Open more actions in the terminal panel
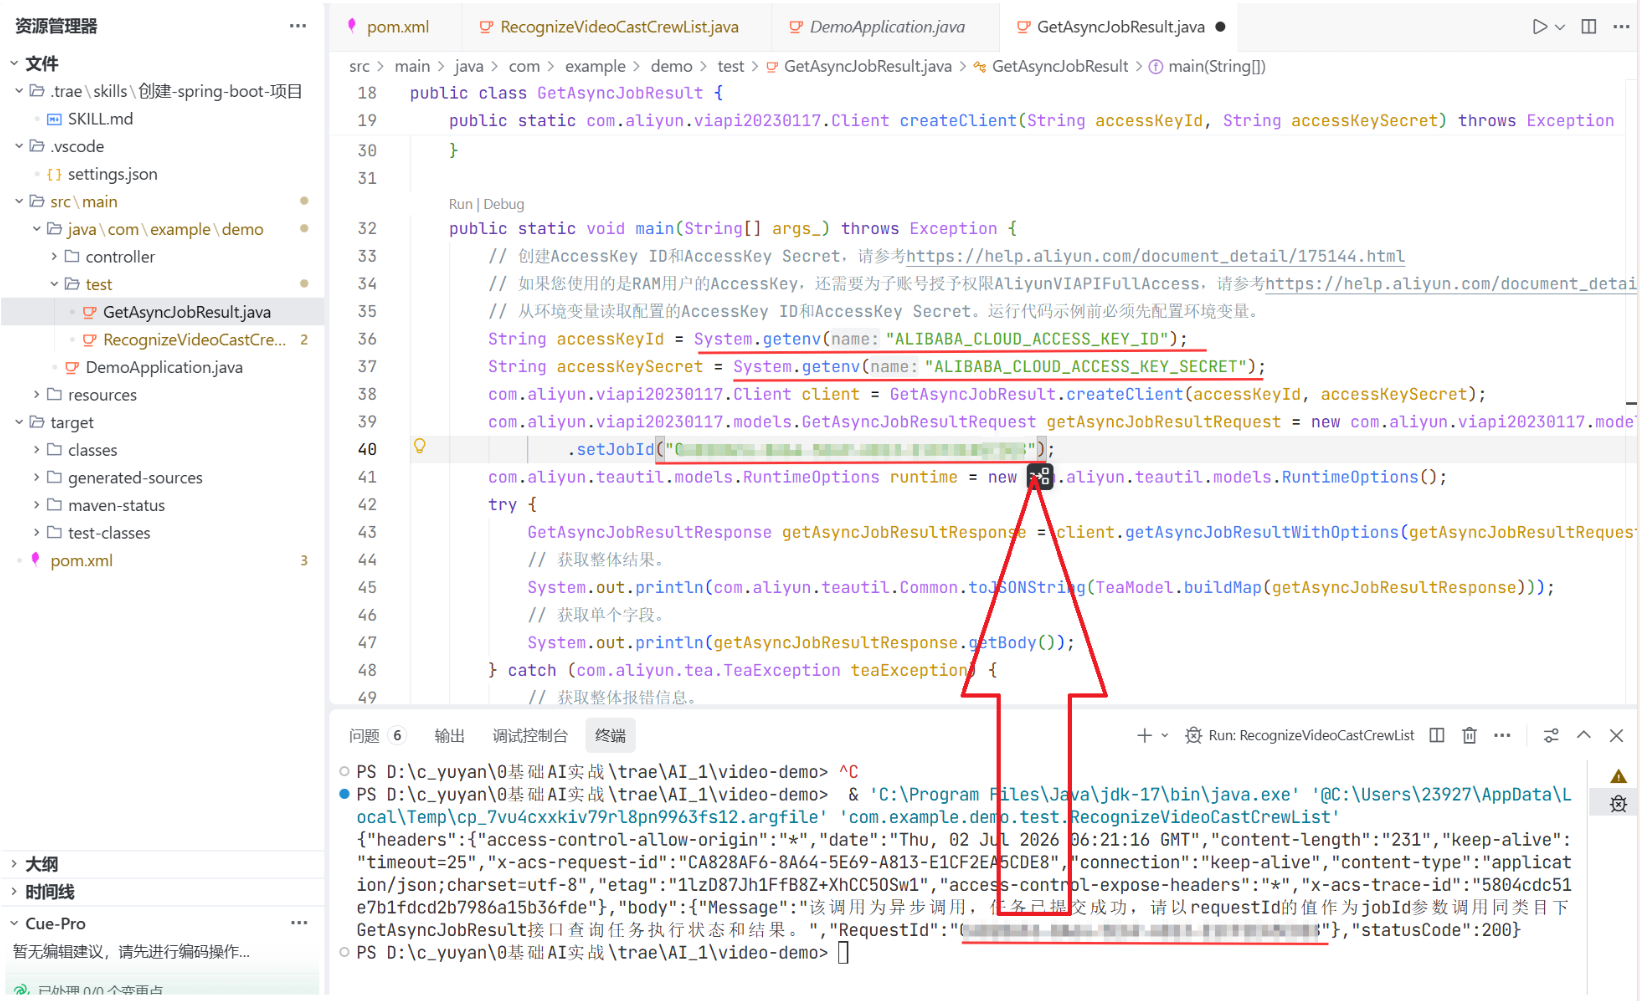 pyautogui.click(x=1502, y=735)
